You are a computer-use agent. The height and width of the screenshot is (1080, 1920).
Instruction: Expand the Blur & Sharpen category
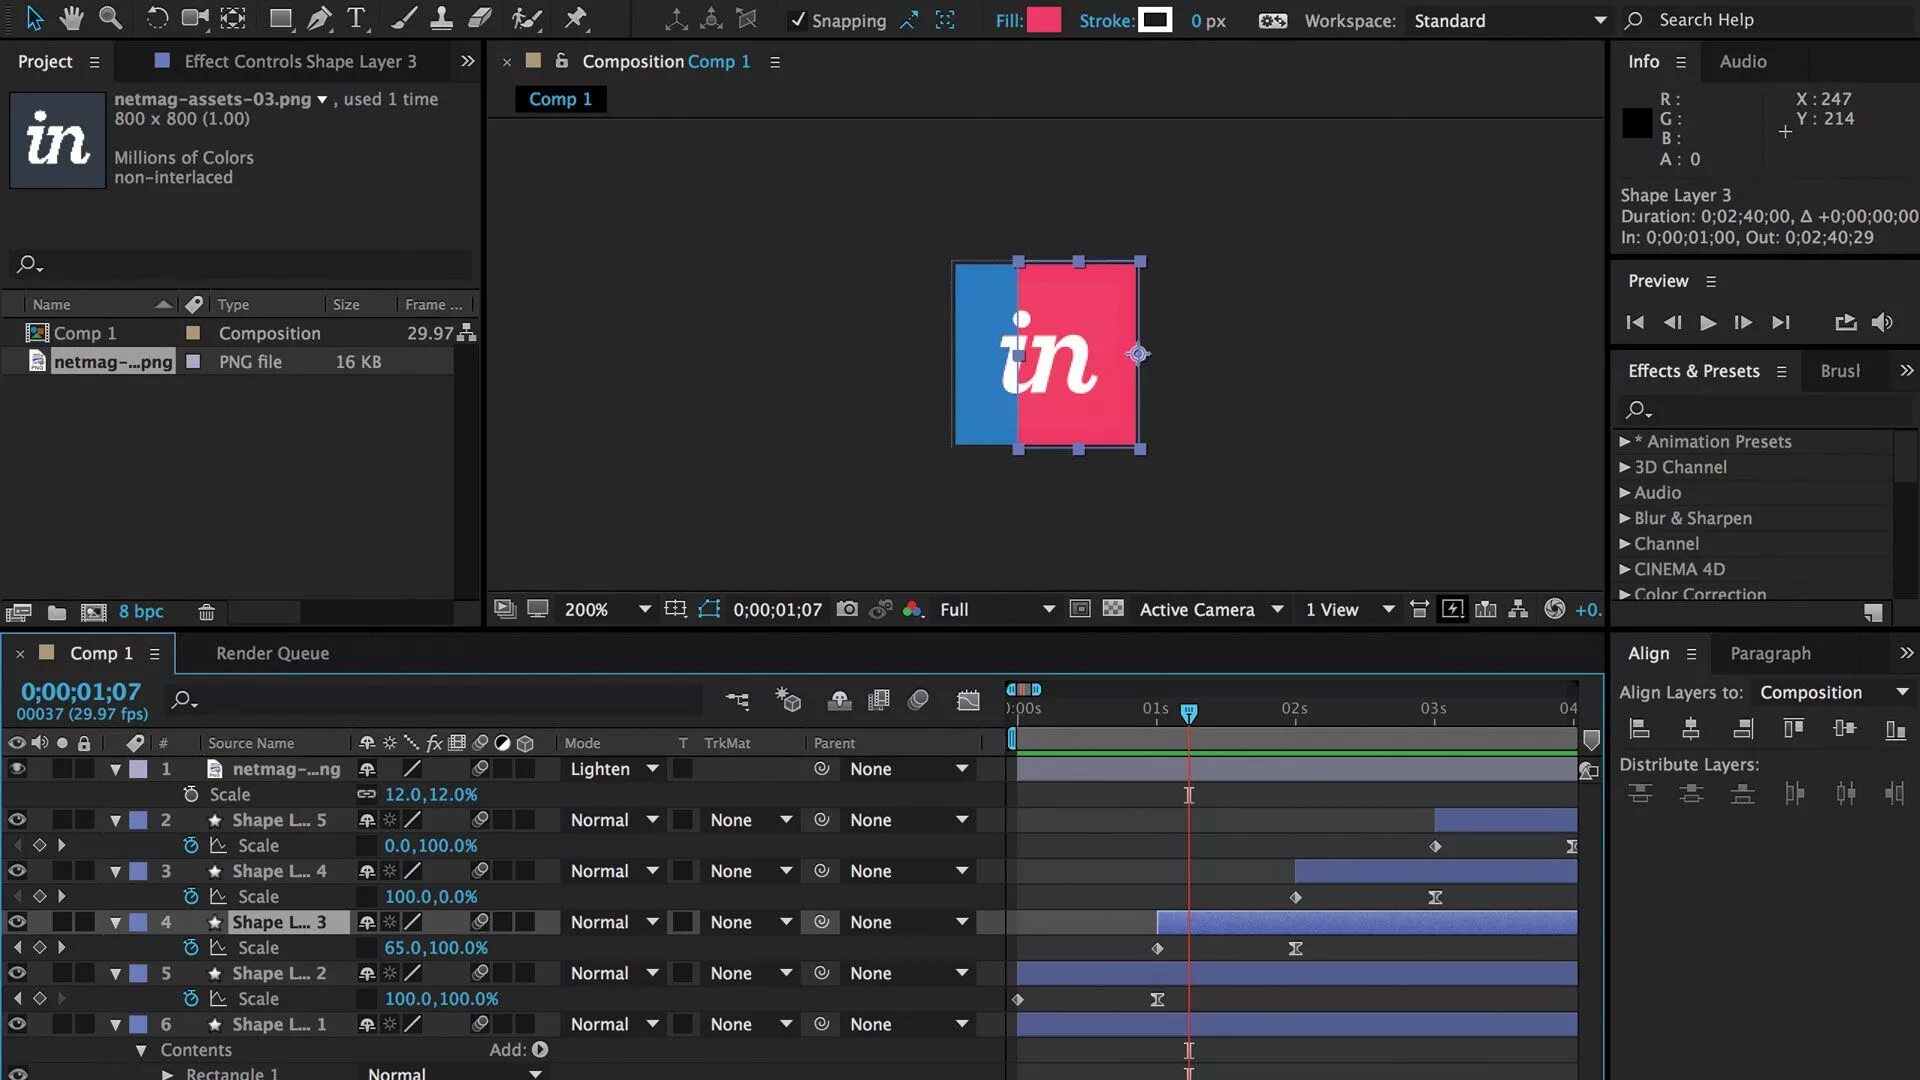(1625, 518)
